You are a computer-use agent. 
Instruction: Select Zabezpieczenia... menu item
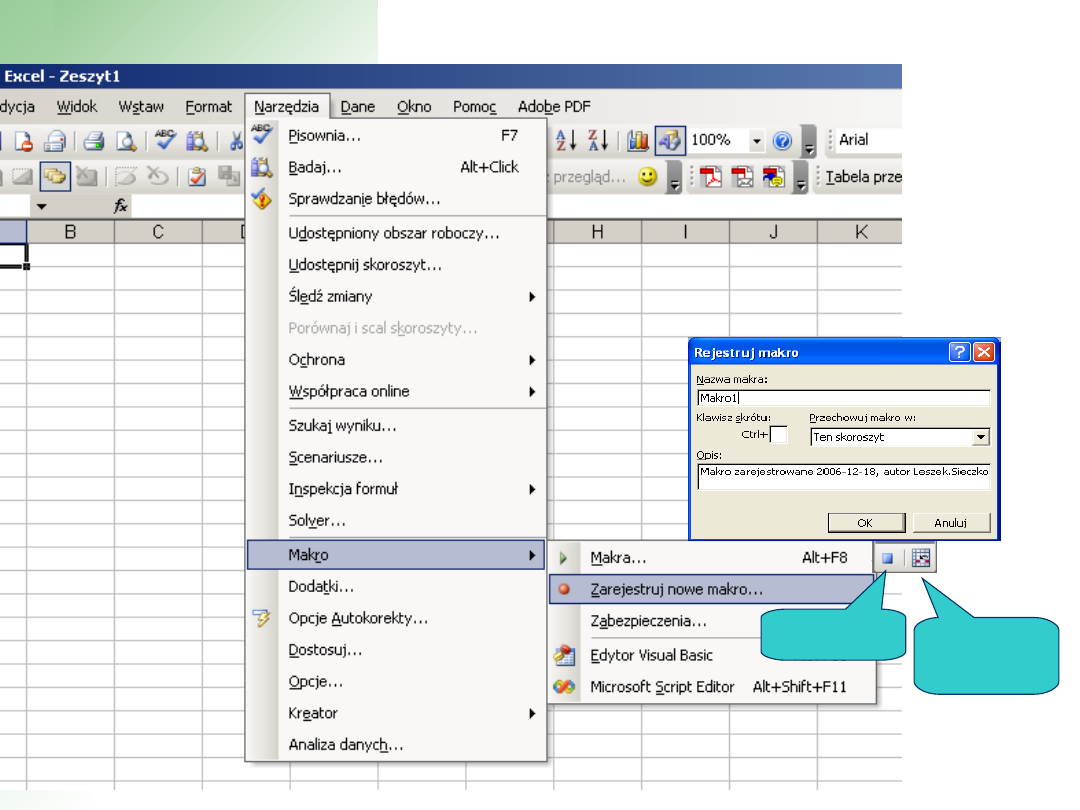(x=712, y=621)
